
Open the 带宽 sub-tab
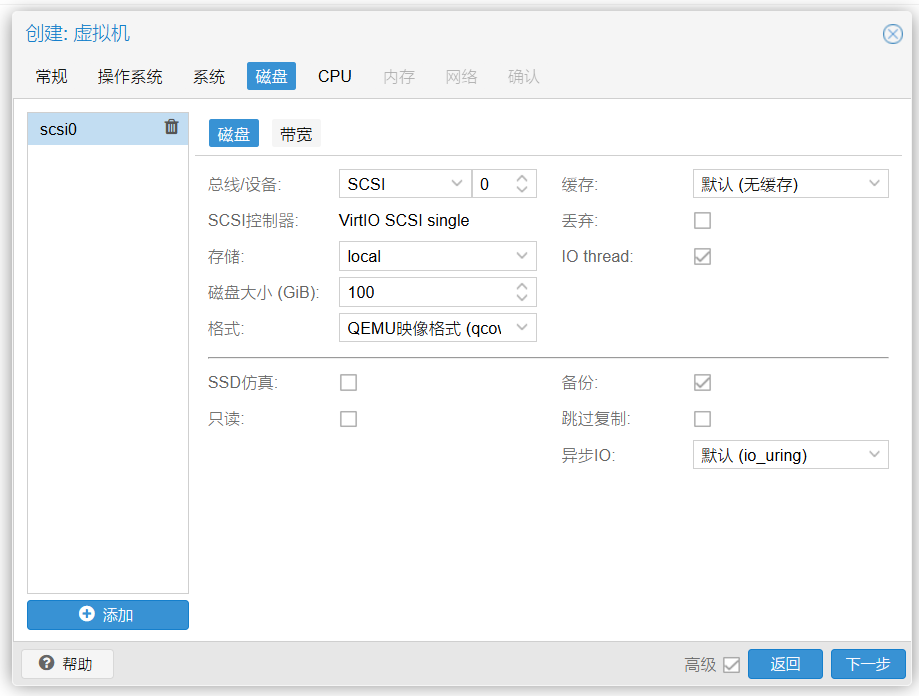coord(296,134)
